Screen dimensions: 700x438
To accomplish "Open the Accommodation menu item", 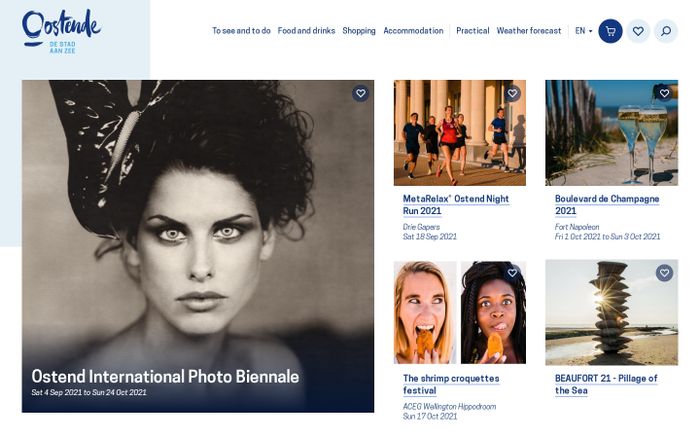I will tap(413, 31).
